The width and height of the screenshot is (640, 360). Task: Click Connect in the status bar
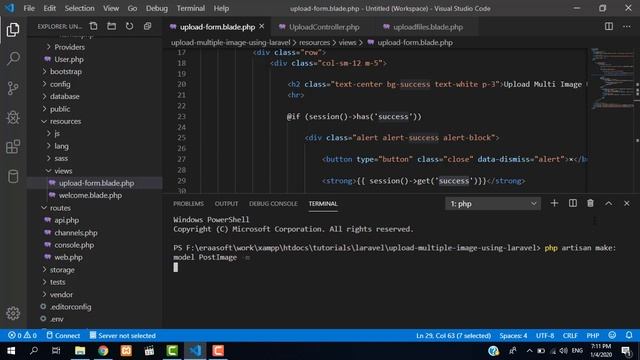pos(63,336)
